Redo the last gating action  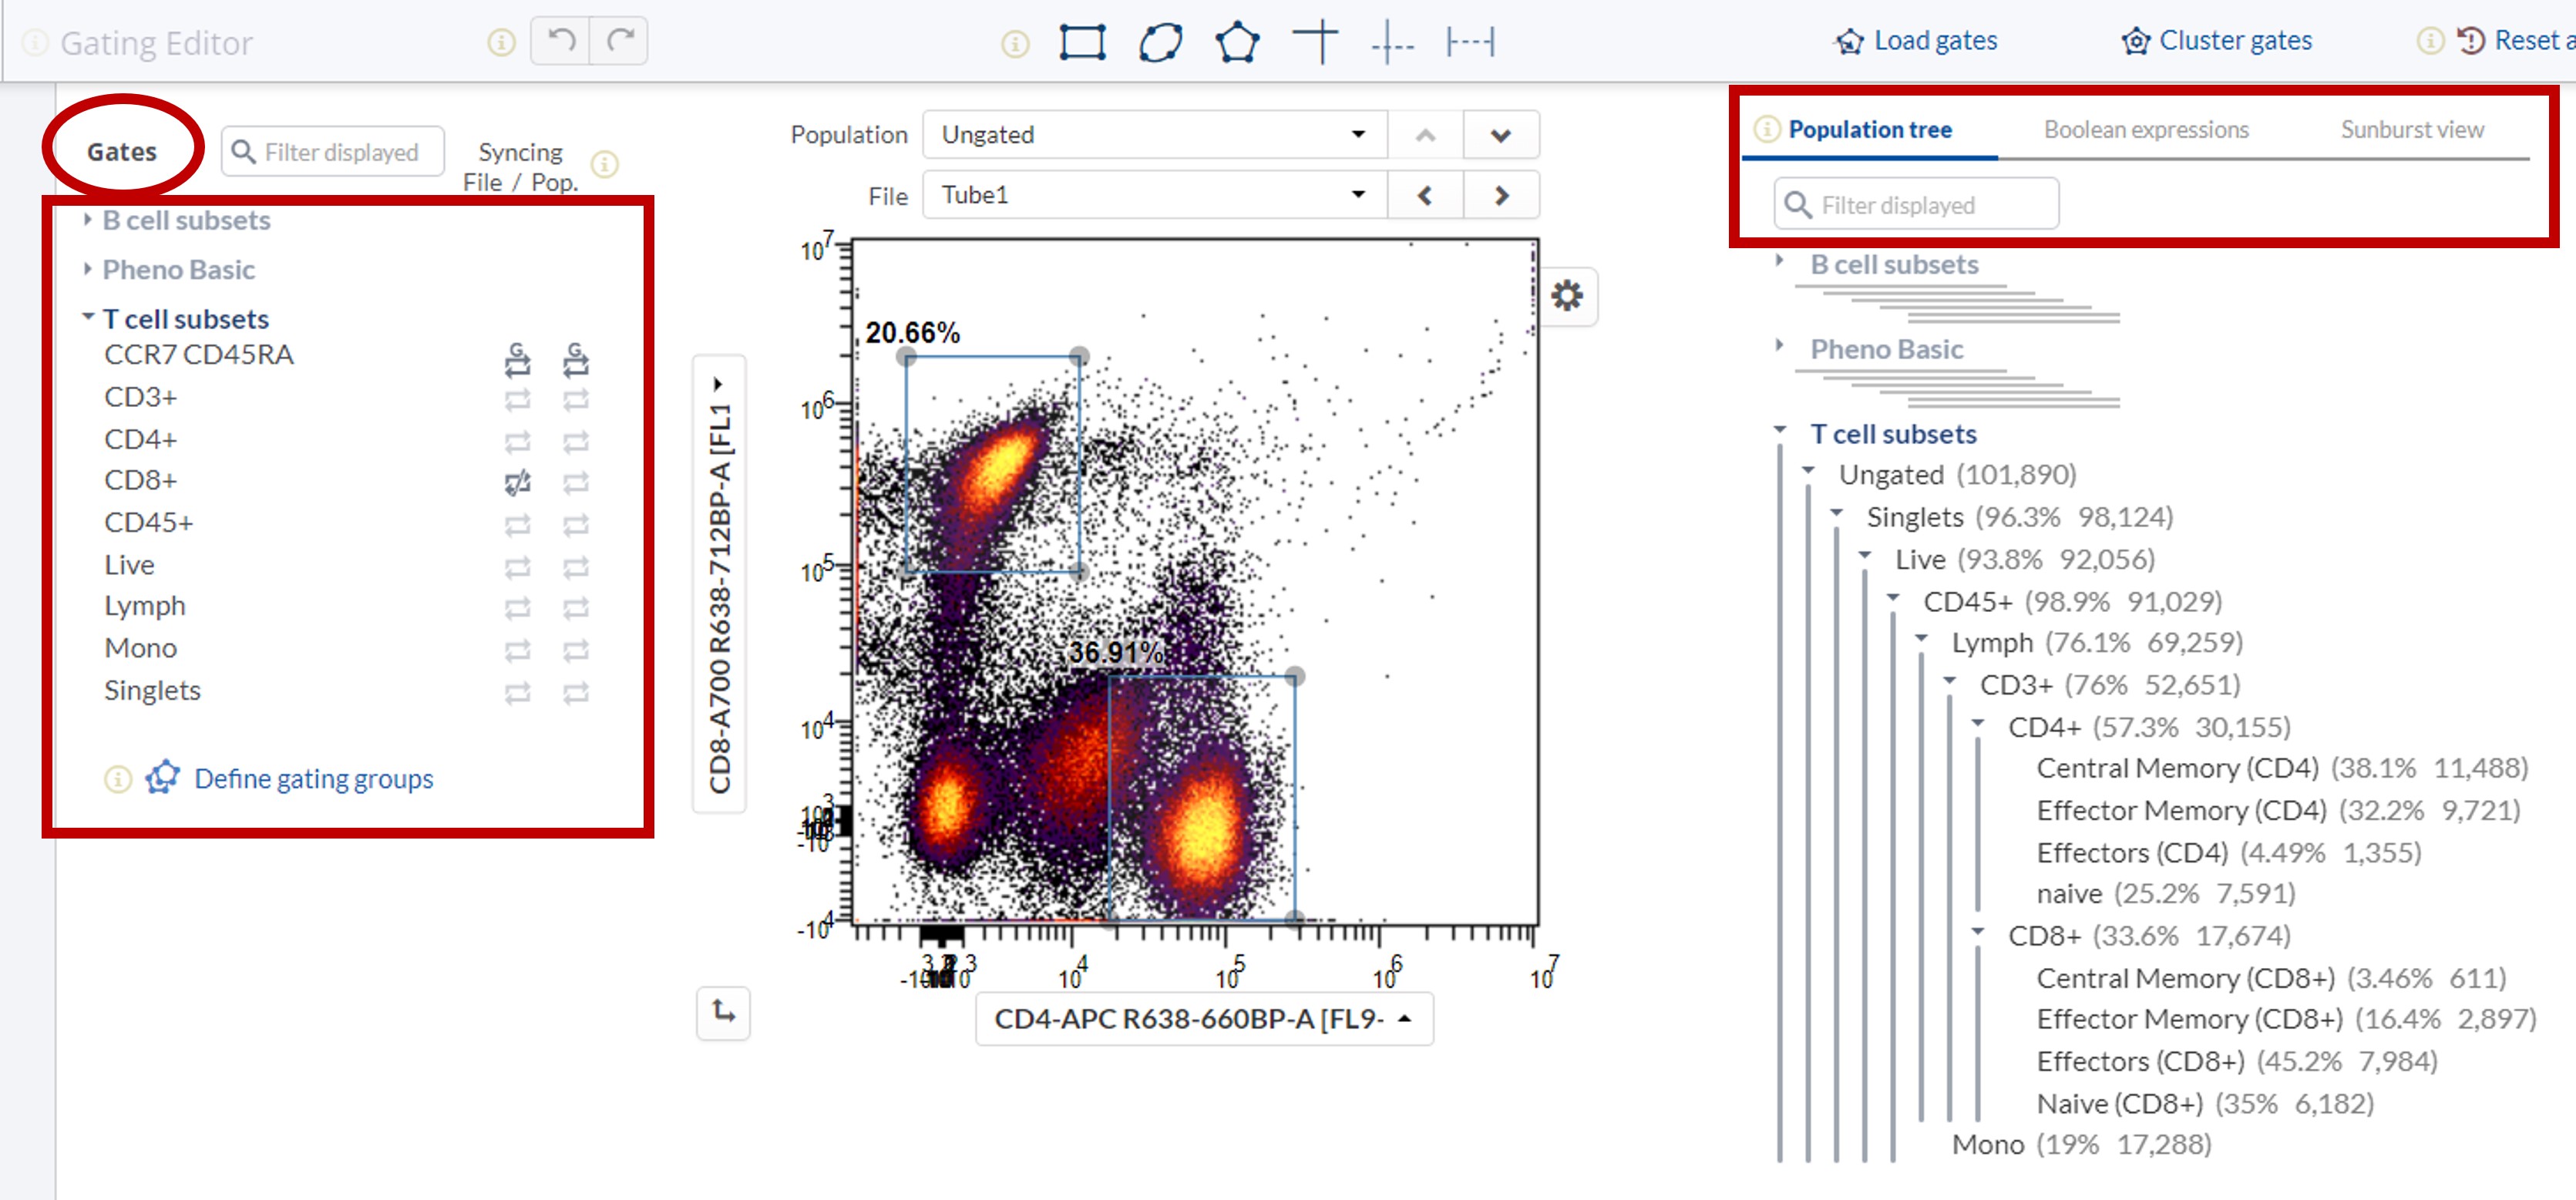(x=619, y=41)
